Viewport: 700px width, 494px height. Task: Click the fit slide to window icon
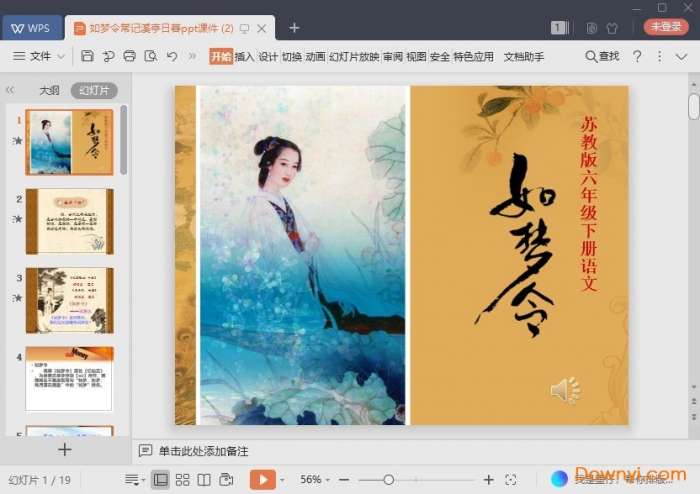[x=511, y=480]
